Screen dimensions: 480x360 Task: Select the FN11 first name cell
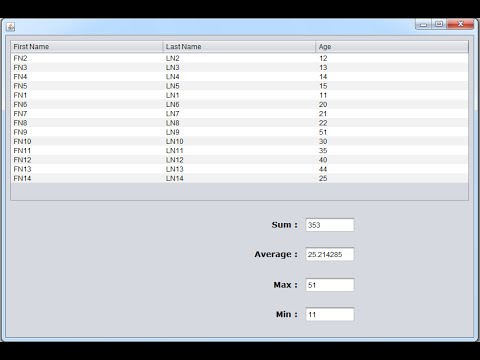(87, 151)
